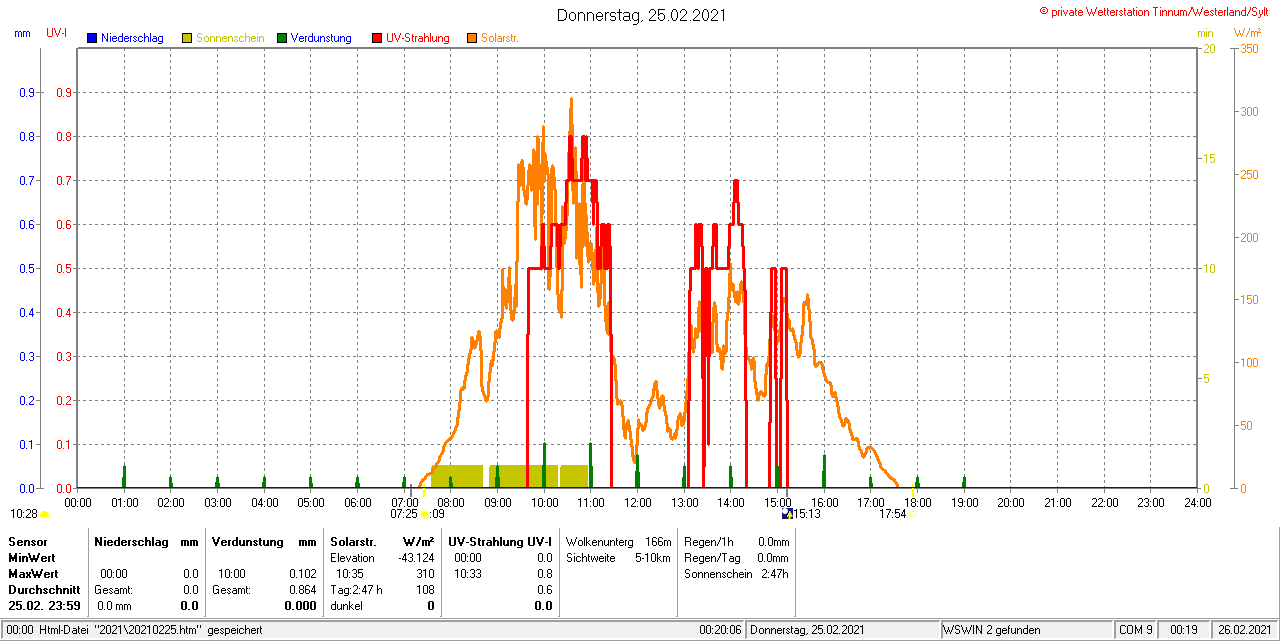Click the yellow 20 minutes axis value

[x=1209, y=48]
